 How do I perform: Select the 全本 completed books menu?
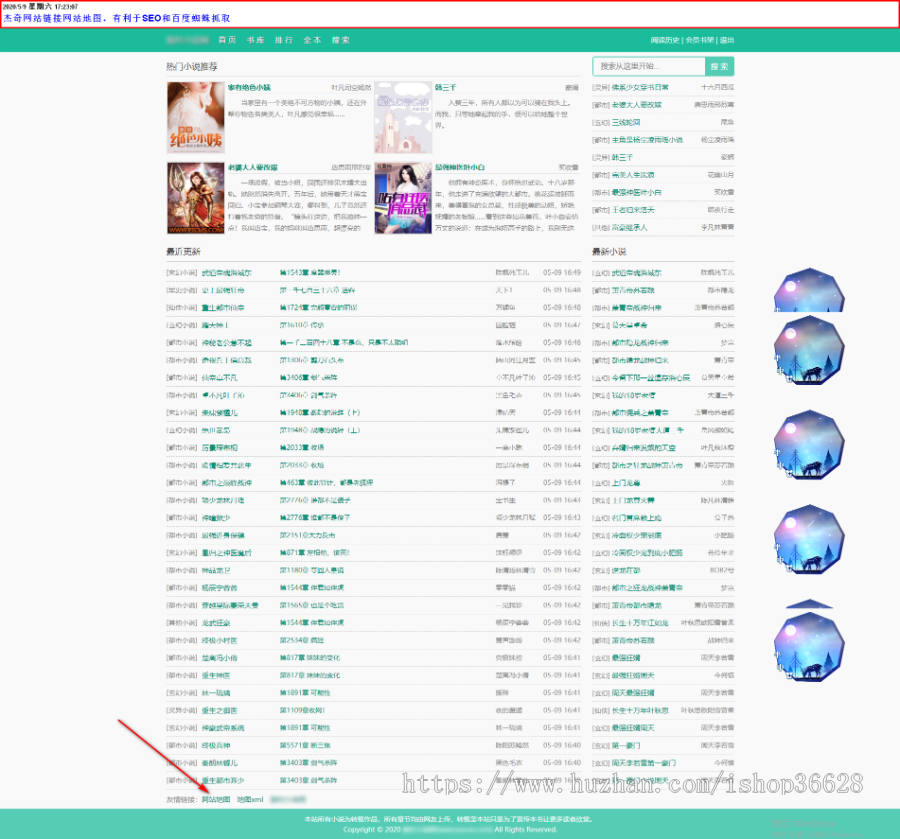coord(312,40)
